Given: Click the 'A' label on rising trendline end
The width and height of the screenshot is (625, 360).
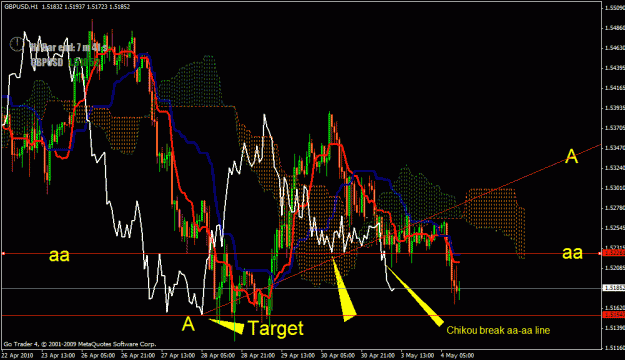Looking at the screenshot, I should click(x=572, y=156).
